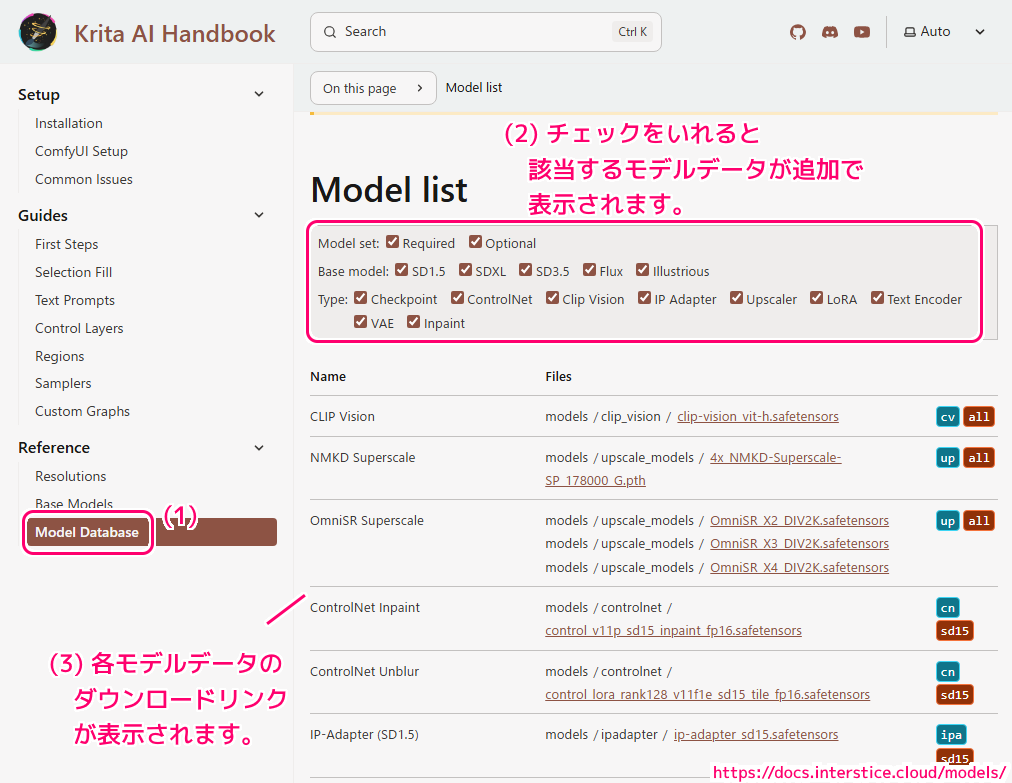The image size is (1012, 783).
Task: Collapse the Setup sidebar section
Action: coord(259,94)
